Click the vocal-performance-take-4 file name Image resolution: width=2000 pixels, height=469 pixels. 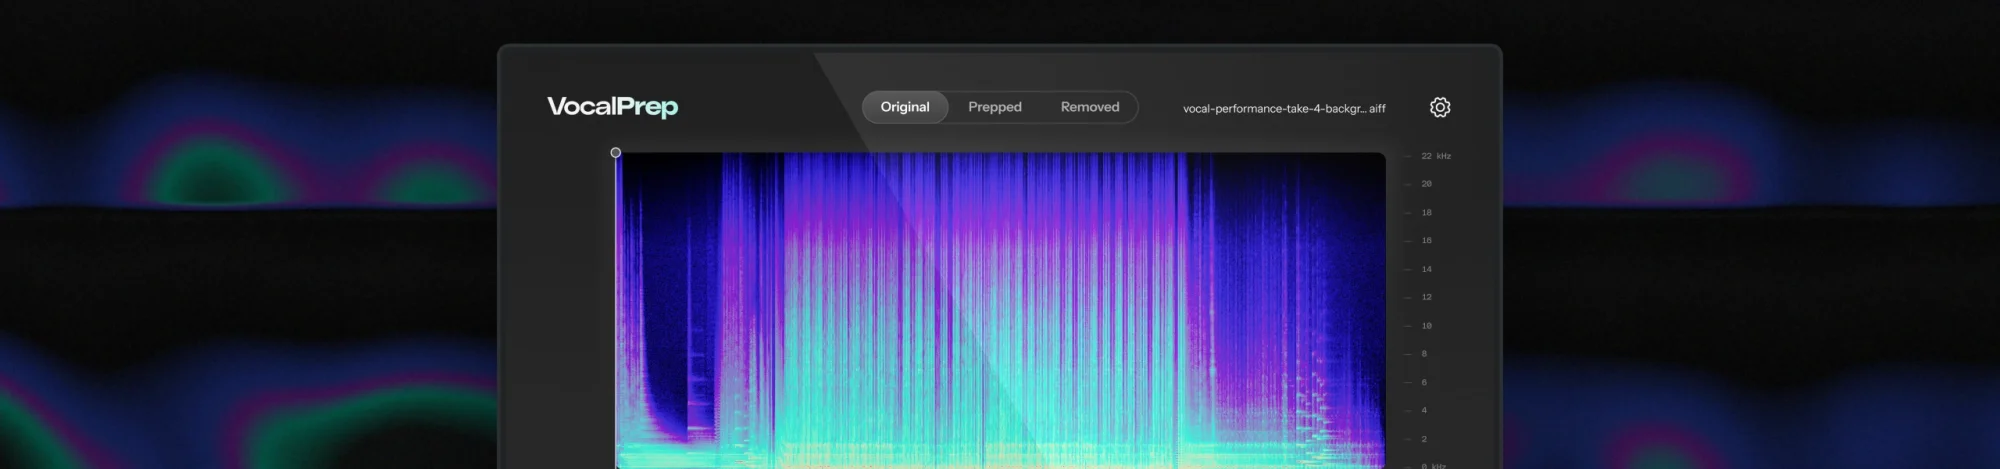tap(1284, 108)
